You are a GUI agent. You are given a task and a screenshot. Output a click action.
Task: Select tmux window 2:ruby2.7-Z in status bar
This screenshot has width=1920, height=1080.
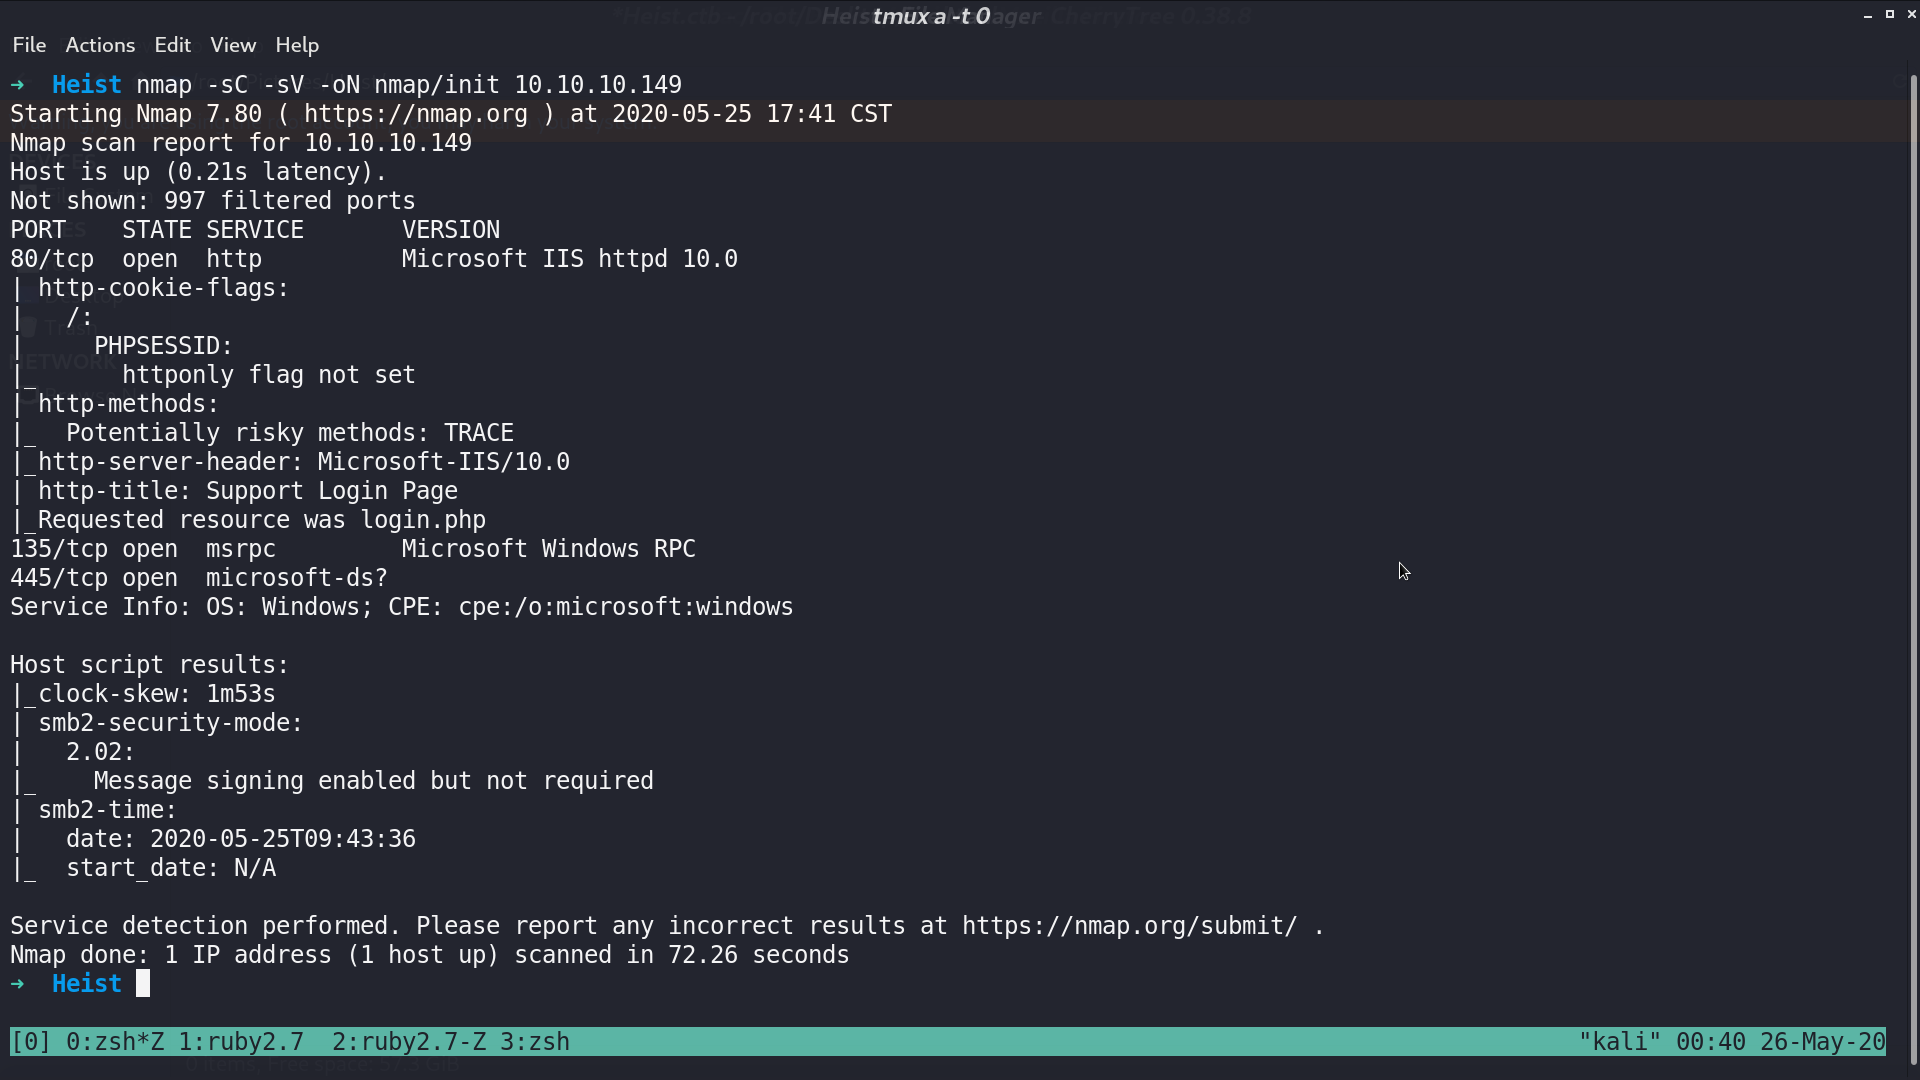409,1042
